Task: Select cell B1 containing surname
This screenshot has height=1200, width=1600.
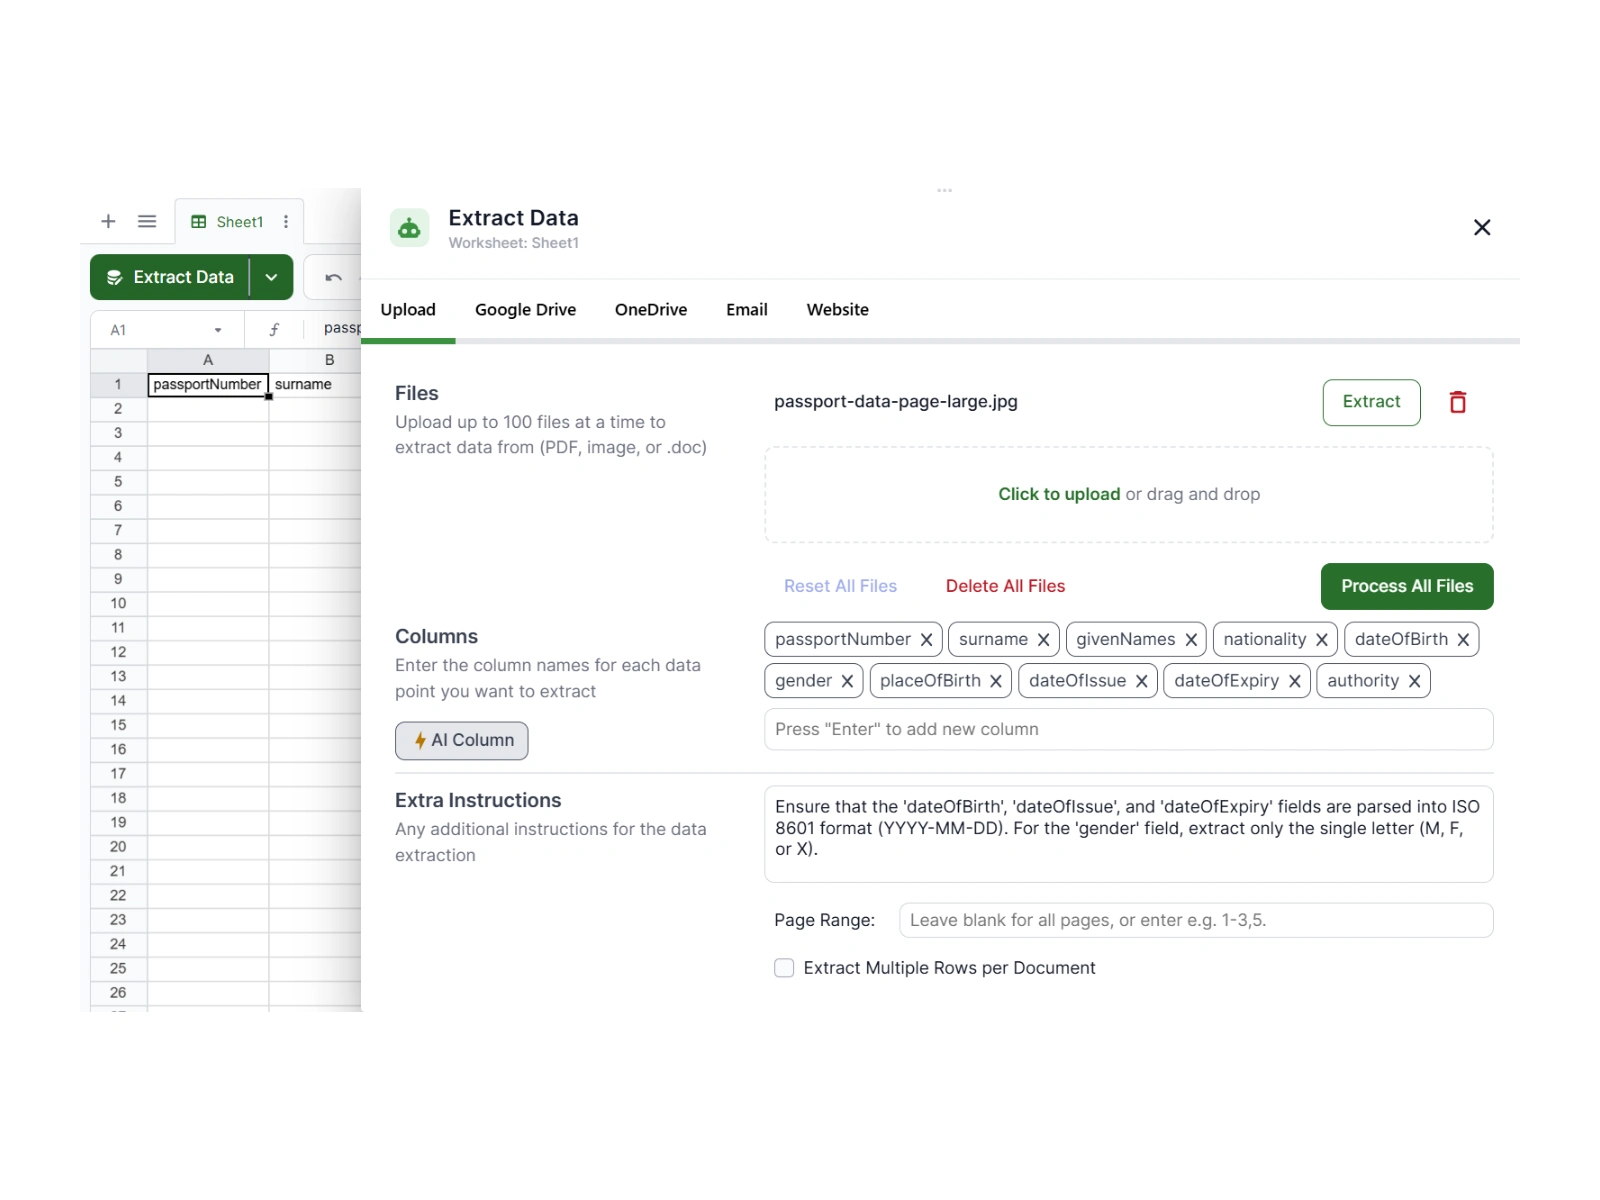Action: pos(314,385)
